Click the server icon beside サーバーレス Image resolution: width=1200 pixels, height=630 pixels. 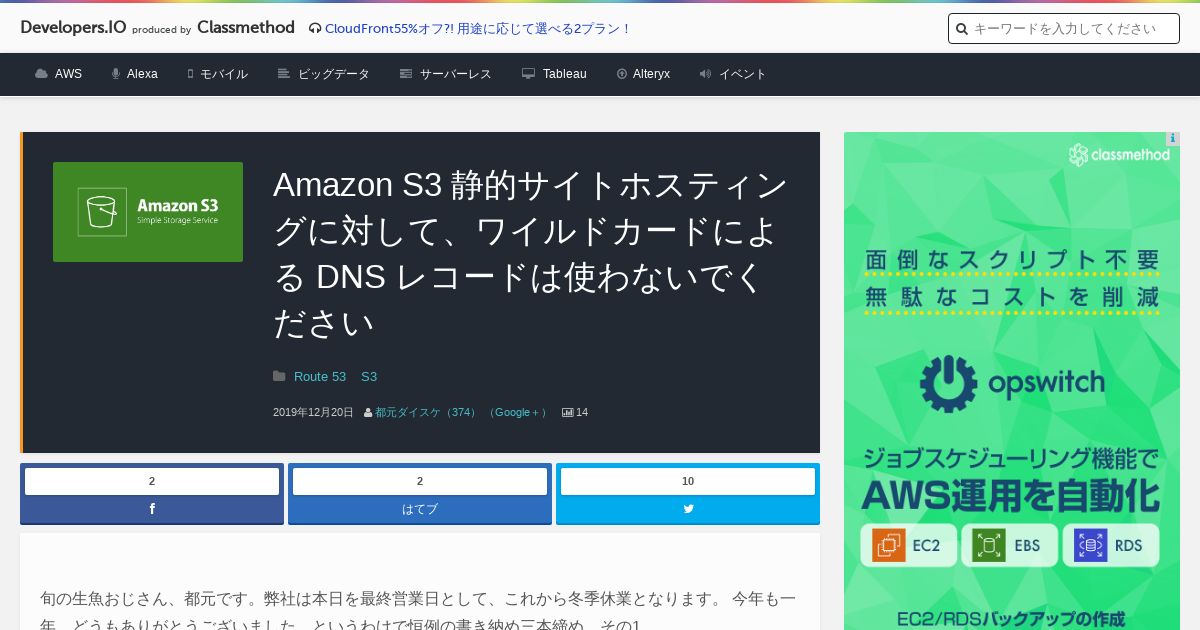(406, 74)
